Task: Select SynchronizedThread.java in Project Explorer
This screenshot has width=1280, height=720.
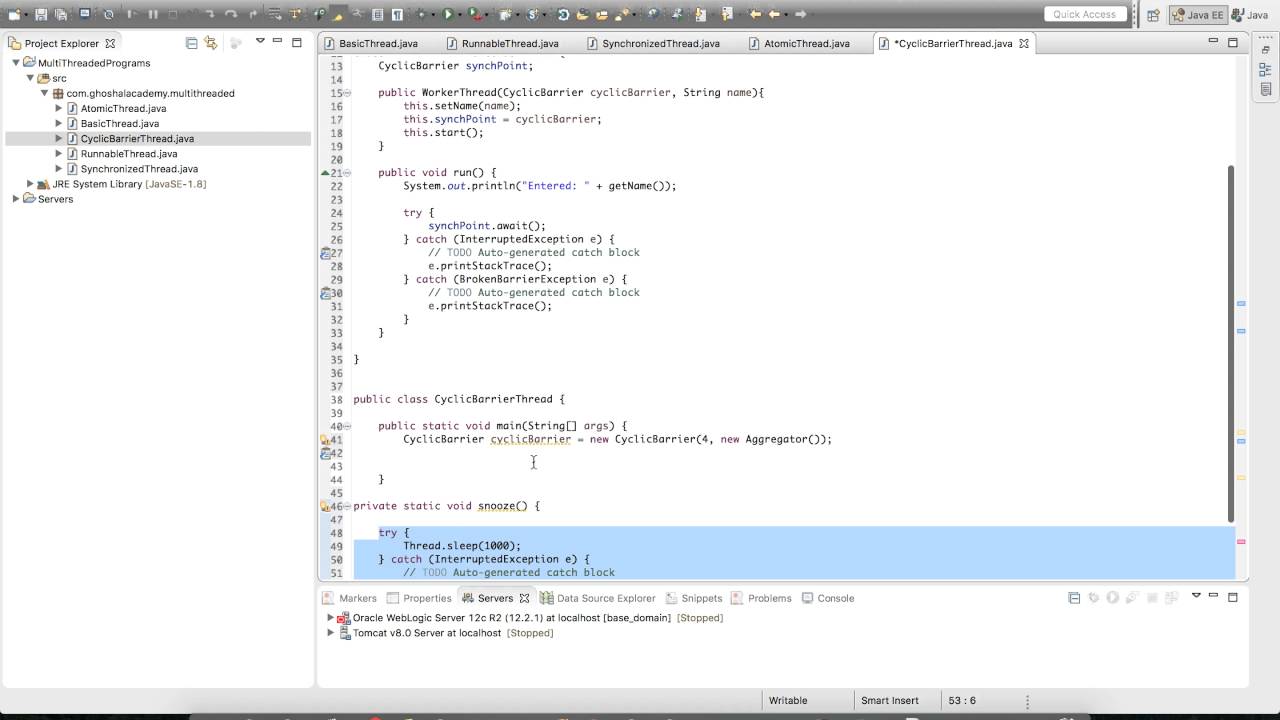Action: point(139,169)
